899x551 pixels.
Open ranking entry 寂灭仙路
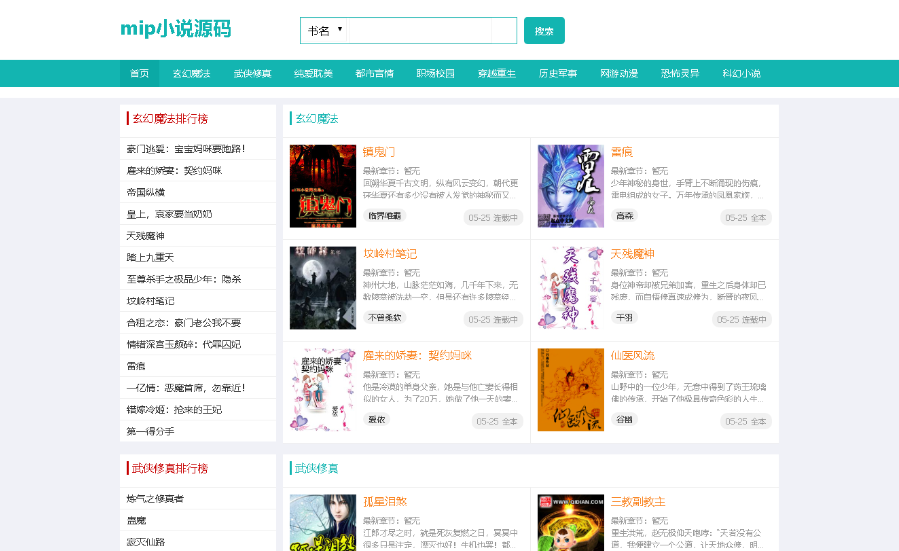click(x=146, y=542)
